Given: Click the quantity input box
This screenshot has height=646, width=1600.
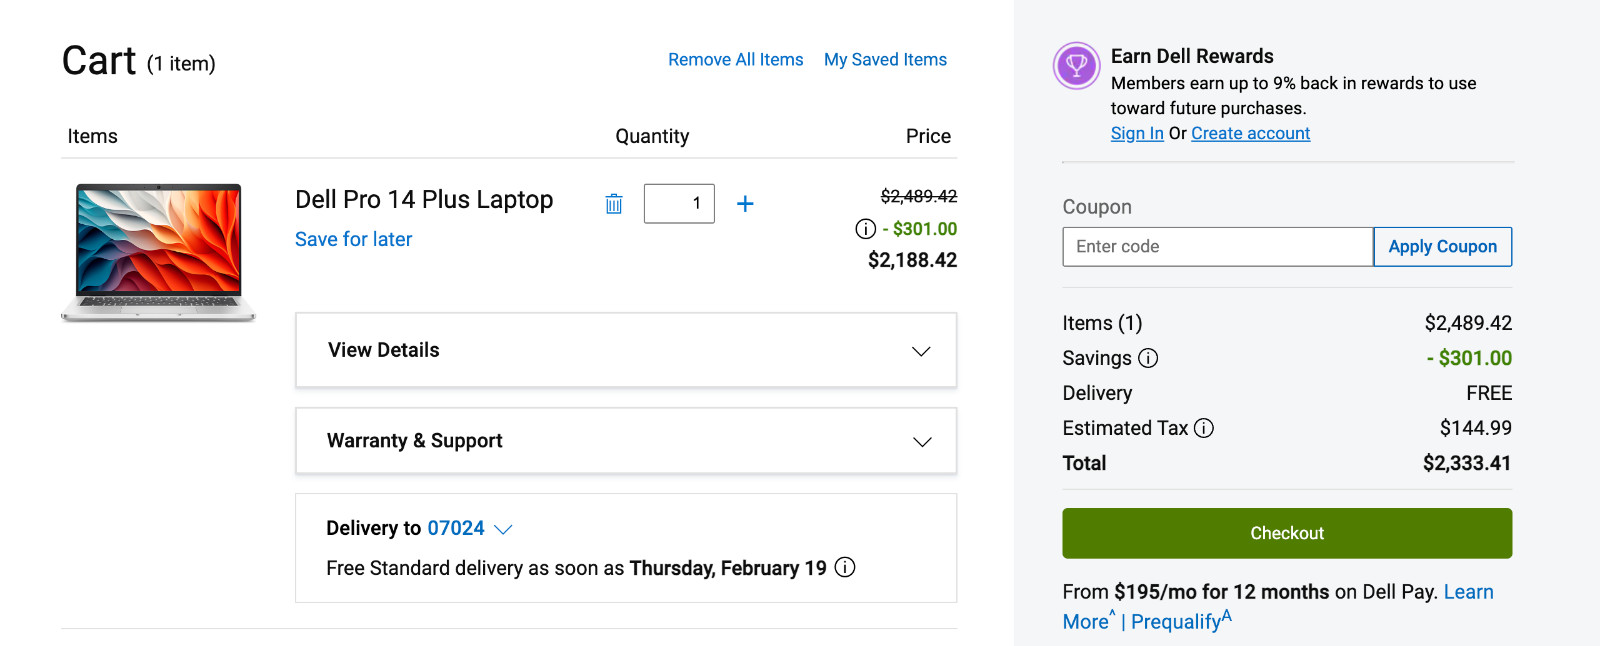Looking at the screenshot, I should point(679,204).
